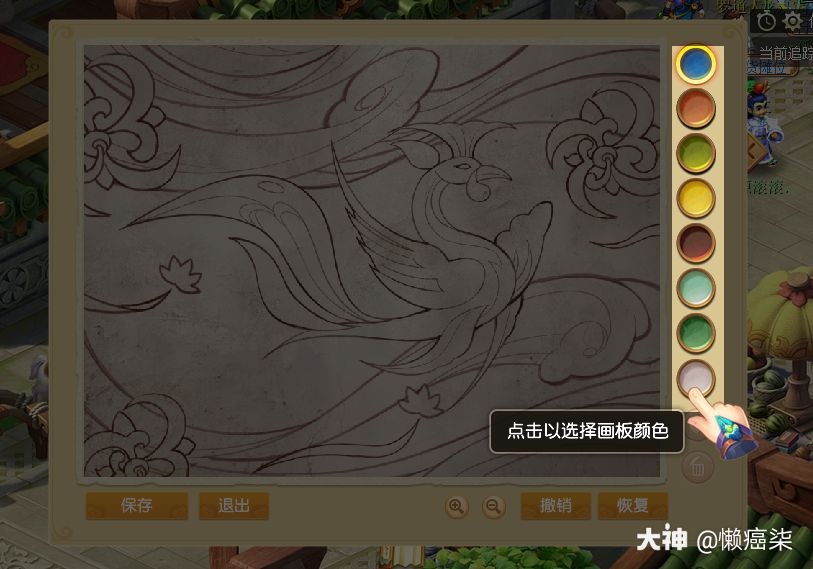The width and height of the screenshot is (813, 569).
Task: Click the 退出 exit button
Action: click(x=234, y=506)
